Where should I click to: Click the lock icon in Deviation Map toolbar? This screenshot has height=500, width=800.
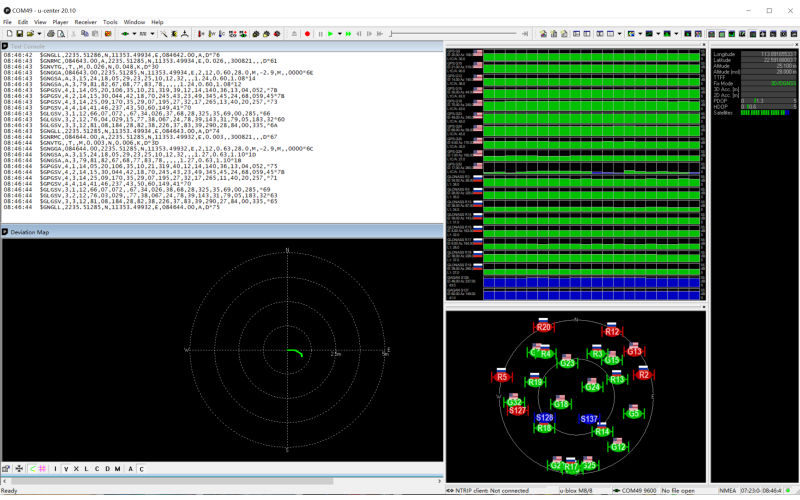[x=6, y=468]
